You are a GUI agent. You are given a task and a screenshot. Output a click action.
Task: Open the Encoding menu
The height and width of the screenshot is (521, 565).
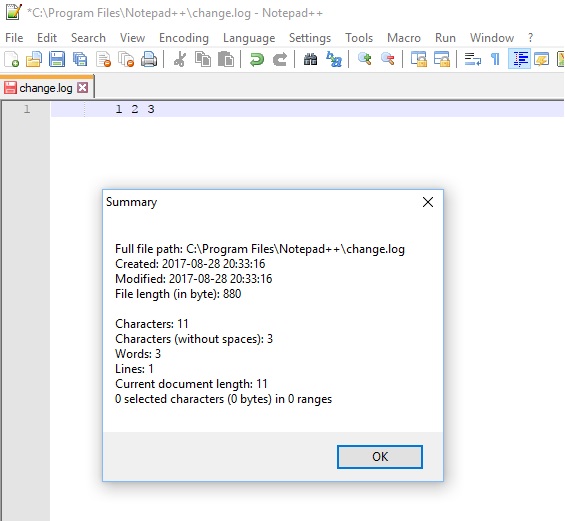pyautogui.click(x=184, y=38)
